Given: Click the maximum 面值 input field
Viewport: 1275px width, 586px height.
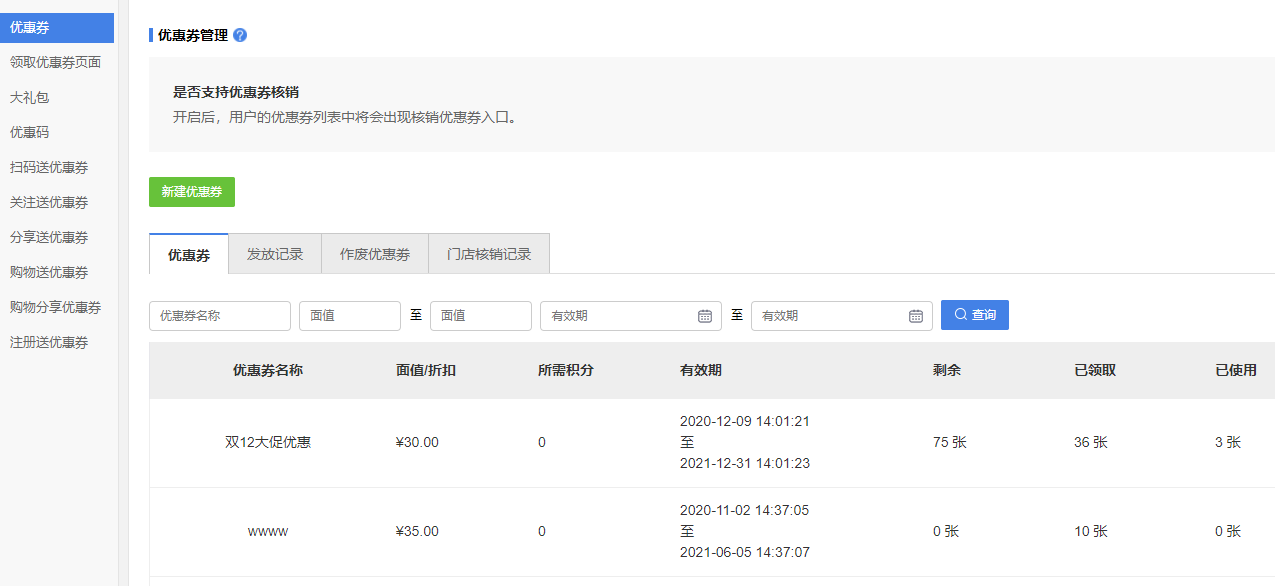Looking at the screenshot, I should click(480, 316).
